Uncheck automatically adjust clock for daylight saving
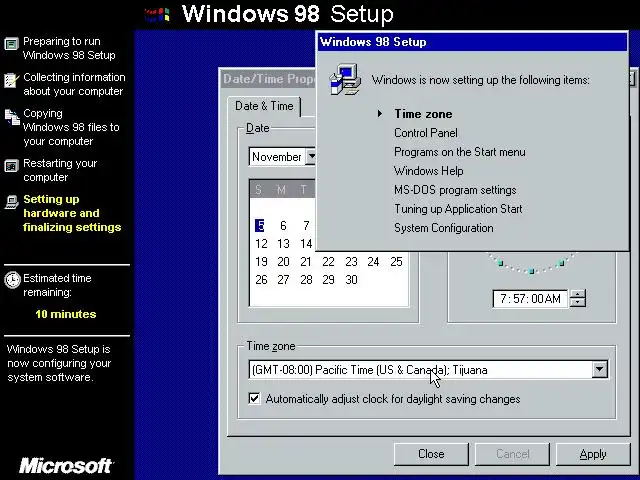 click(x=254, y=398)
